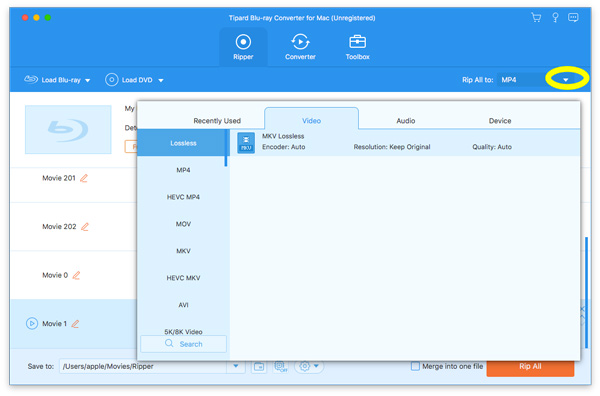This screenshot has width=600, height=396.
Task: Switch to the Audio tab
Action: 406,121
